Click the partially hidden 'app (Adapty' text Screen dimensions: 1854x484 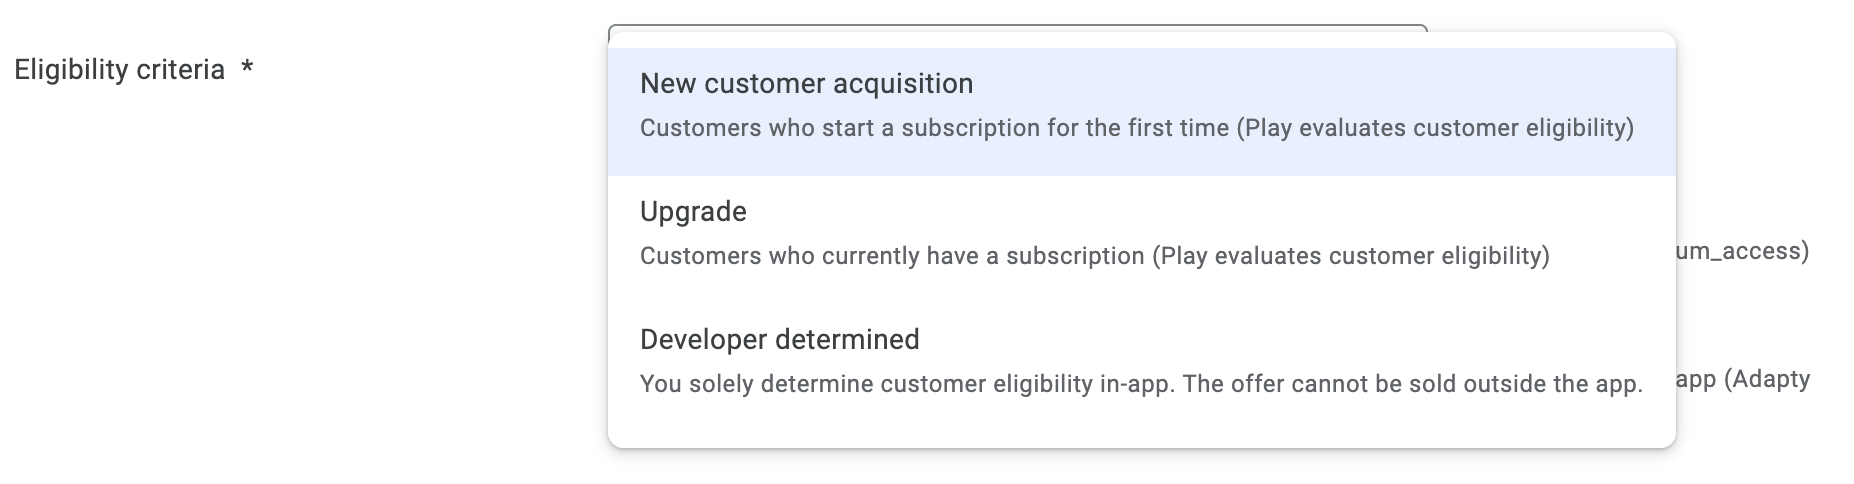pos(1743,379)
